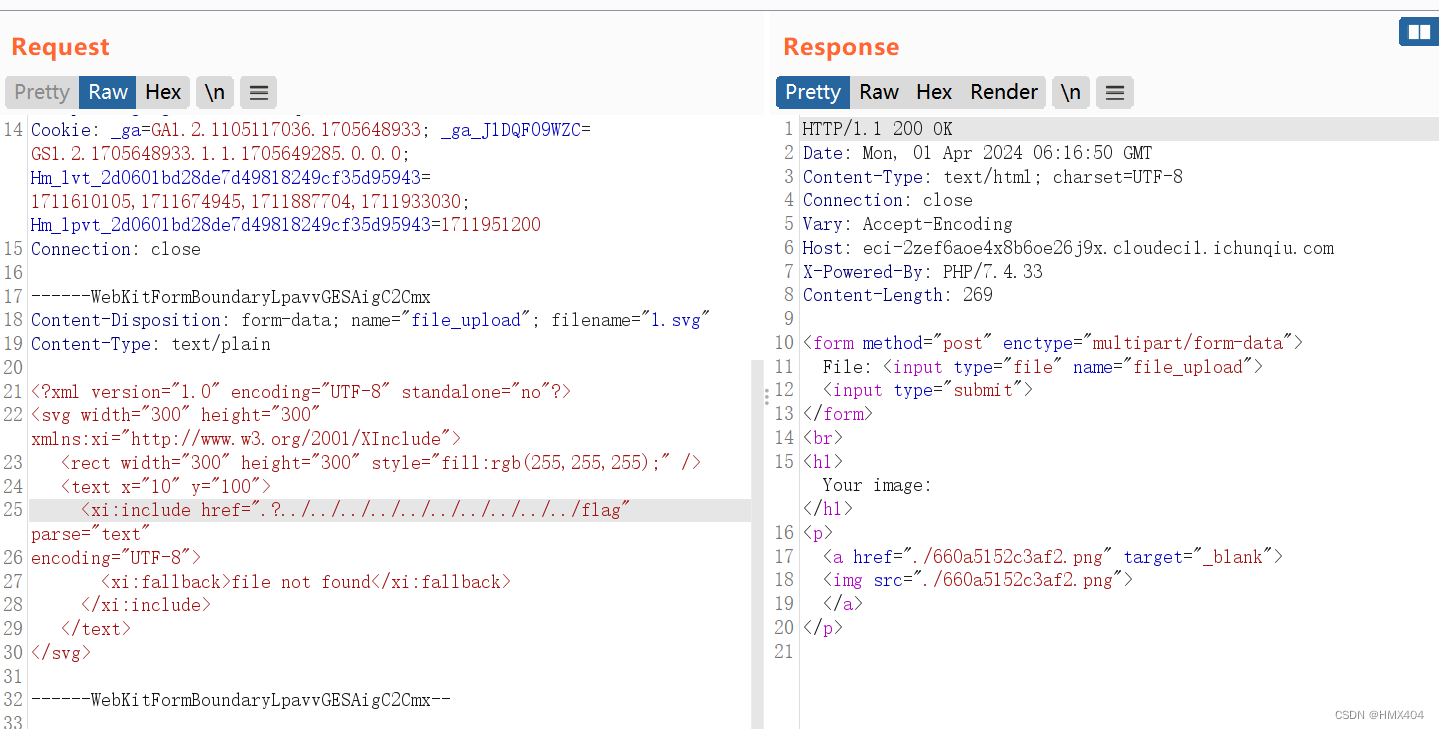1439x729 pixels.
Task: Click the Cookie header line in request
Action: [x=311, y=129]
